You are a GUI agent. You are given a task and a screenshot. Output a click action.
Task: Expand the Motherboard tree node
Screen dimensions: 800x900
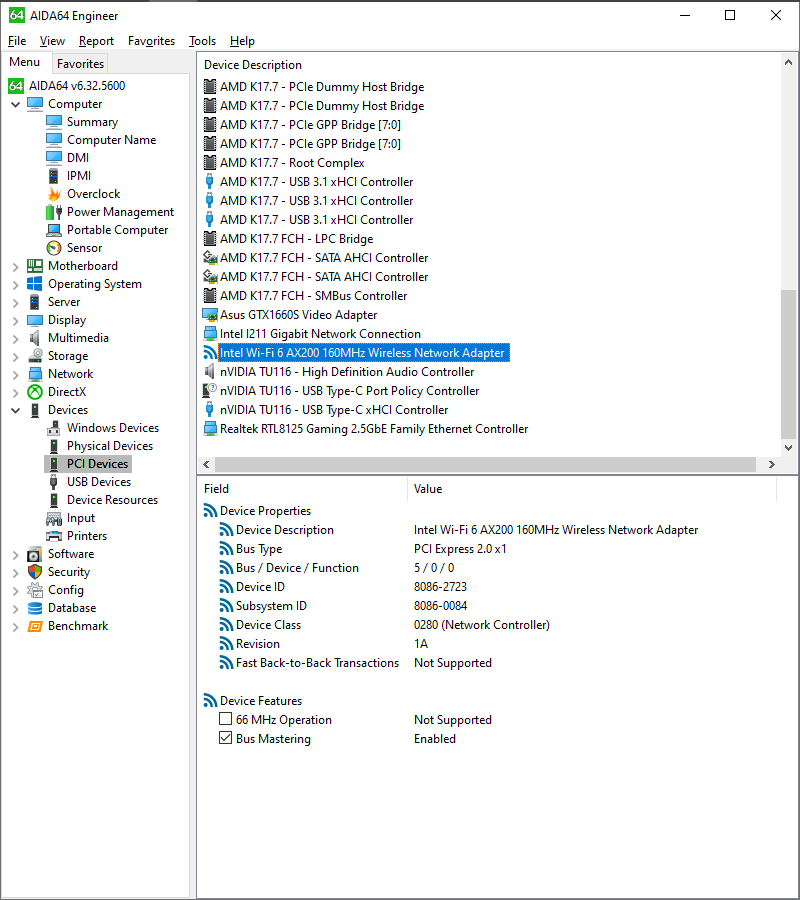point(15,266)
